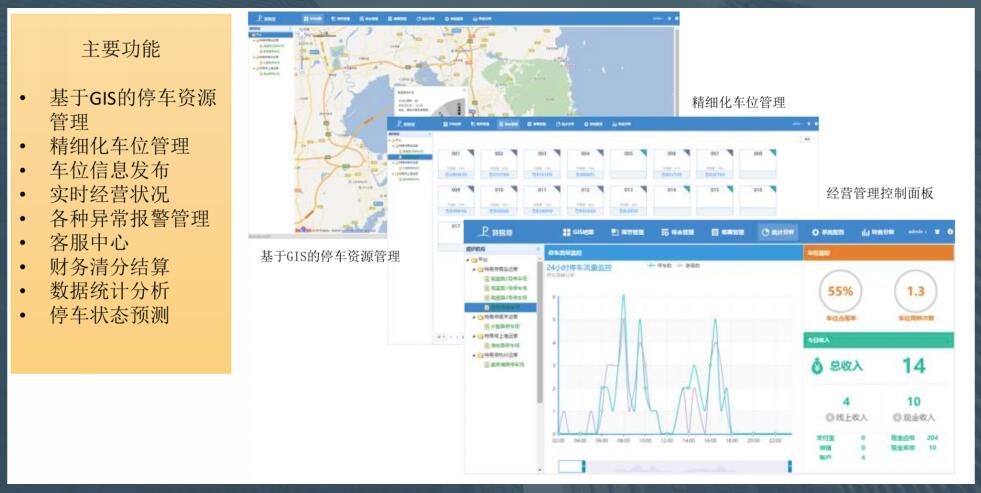Viewport: 981px width, 493px height.
Task: Click the 统计分析 pie chart icon
Action: pos(766,232)
